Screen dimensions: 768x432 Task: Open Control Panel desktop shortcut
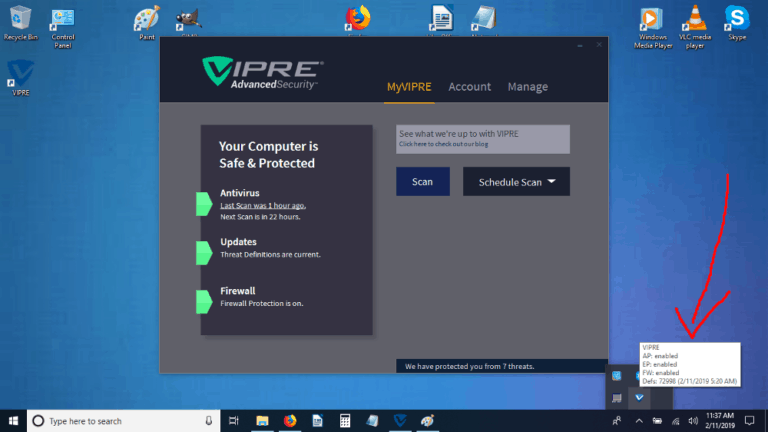click(x=63, y=27)
